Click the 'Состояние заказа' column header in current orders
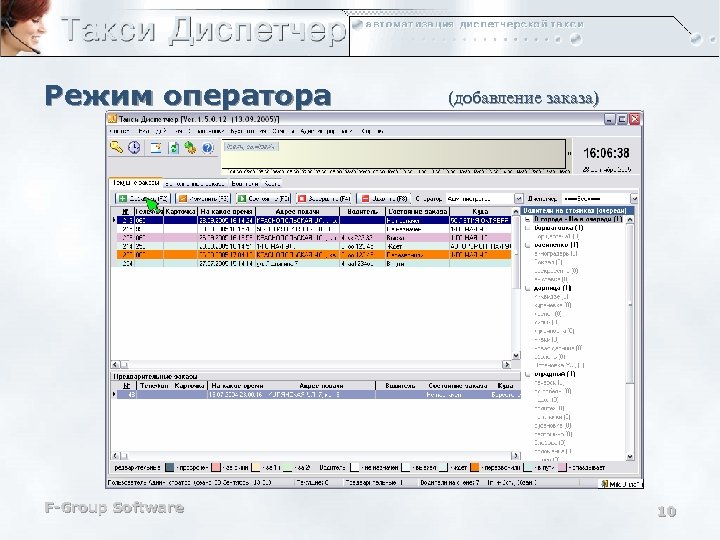 [x=417, y=211]
